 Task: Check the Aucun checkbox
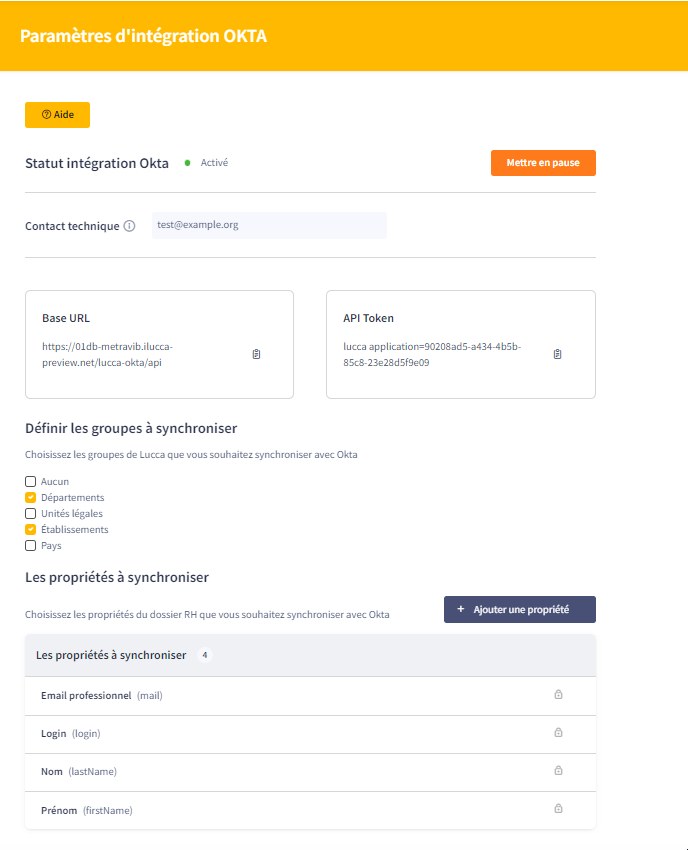click(x=30, y=481)
